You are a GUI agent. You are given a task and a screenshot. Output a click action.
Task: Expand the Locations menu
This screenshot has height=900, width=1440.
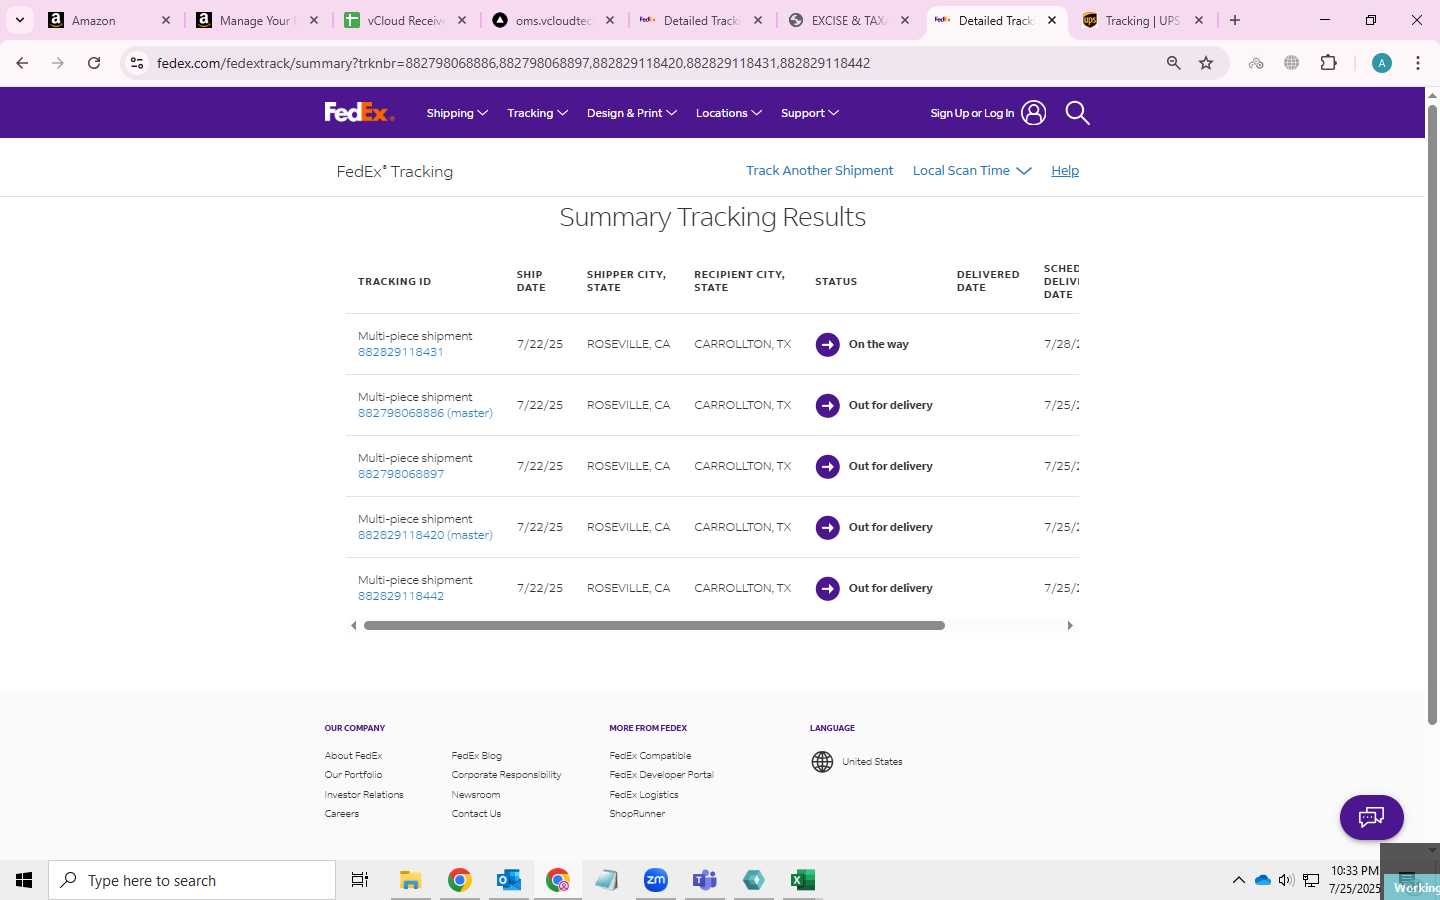coord(729,113)
